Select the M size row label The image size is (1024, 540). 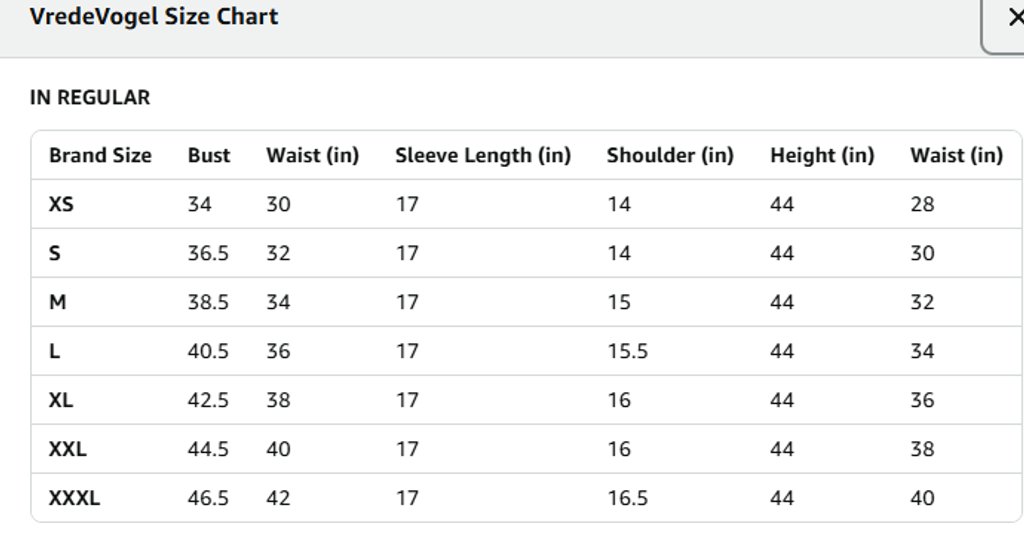(57, 302)
